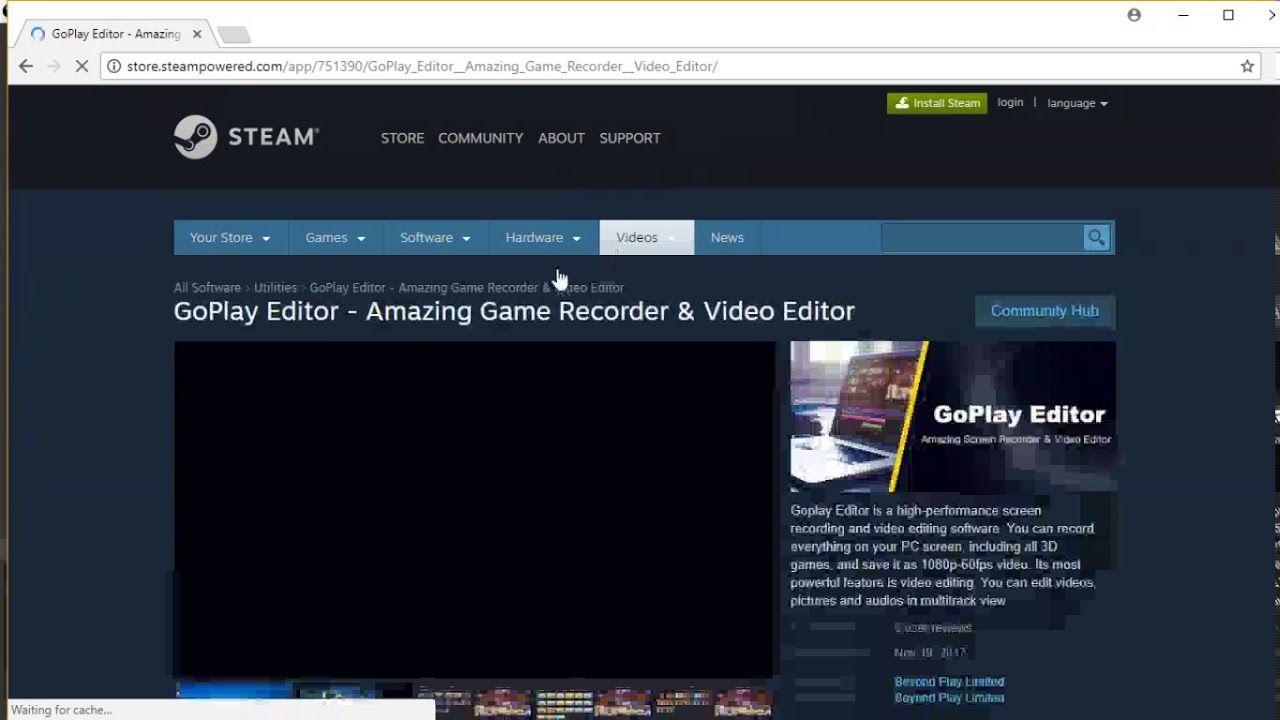The height and width of the screenshot is (720, 1280).
Task: Bookmark this page with the star icon
Action: pos(1247,66)
